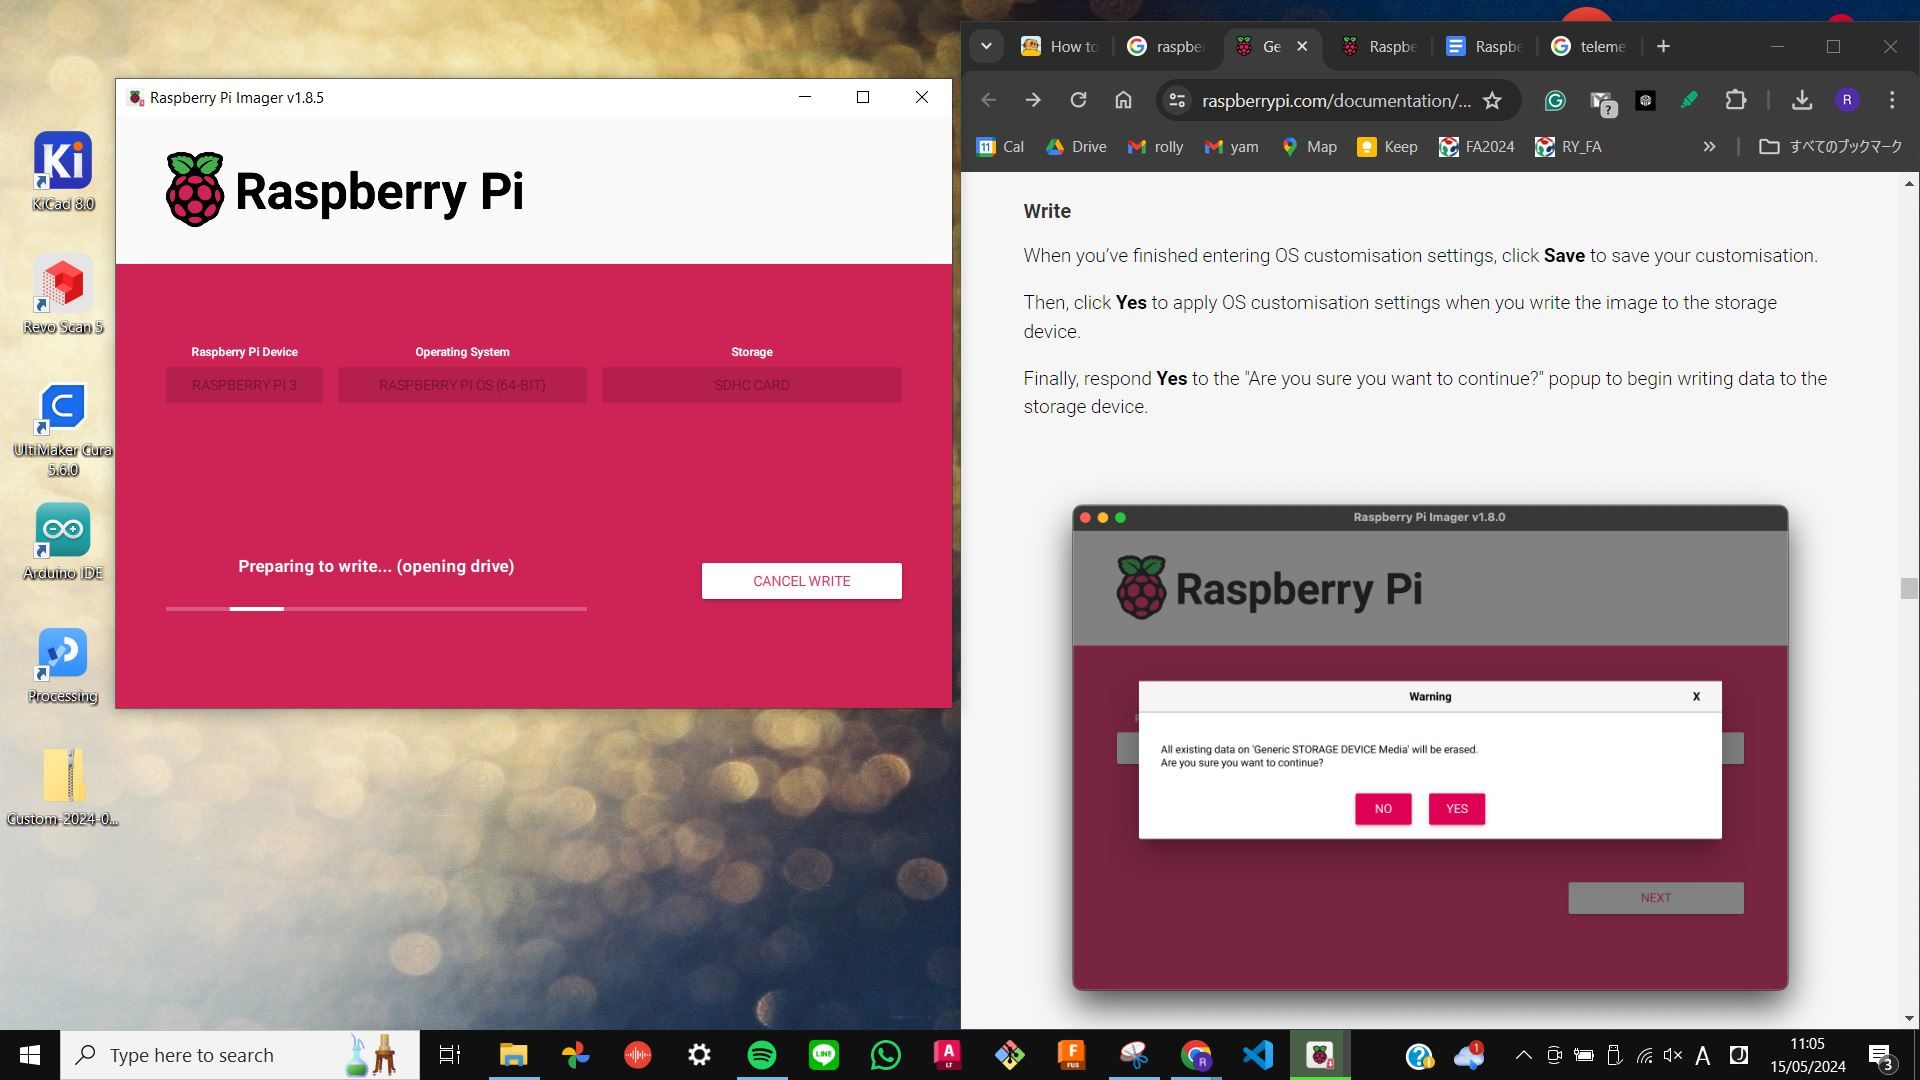Click the taskbar search box
Image resolution: width=1920 pixels, height=1080 pixels.
click(x=240, y=1055)
